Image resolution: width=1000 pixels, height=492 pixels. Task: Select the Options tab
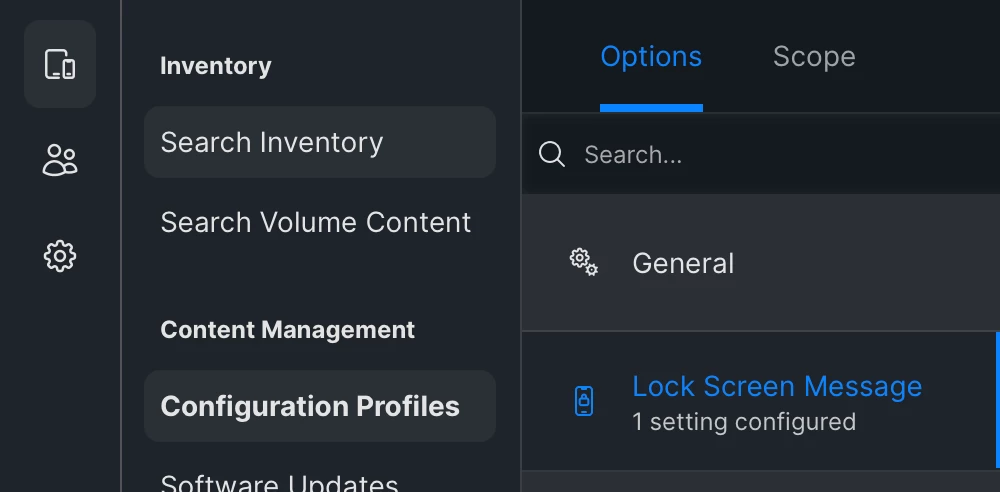pyautogui.click(x=651, y=57)
